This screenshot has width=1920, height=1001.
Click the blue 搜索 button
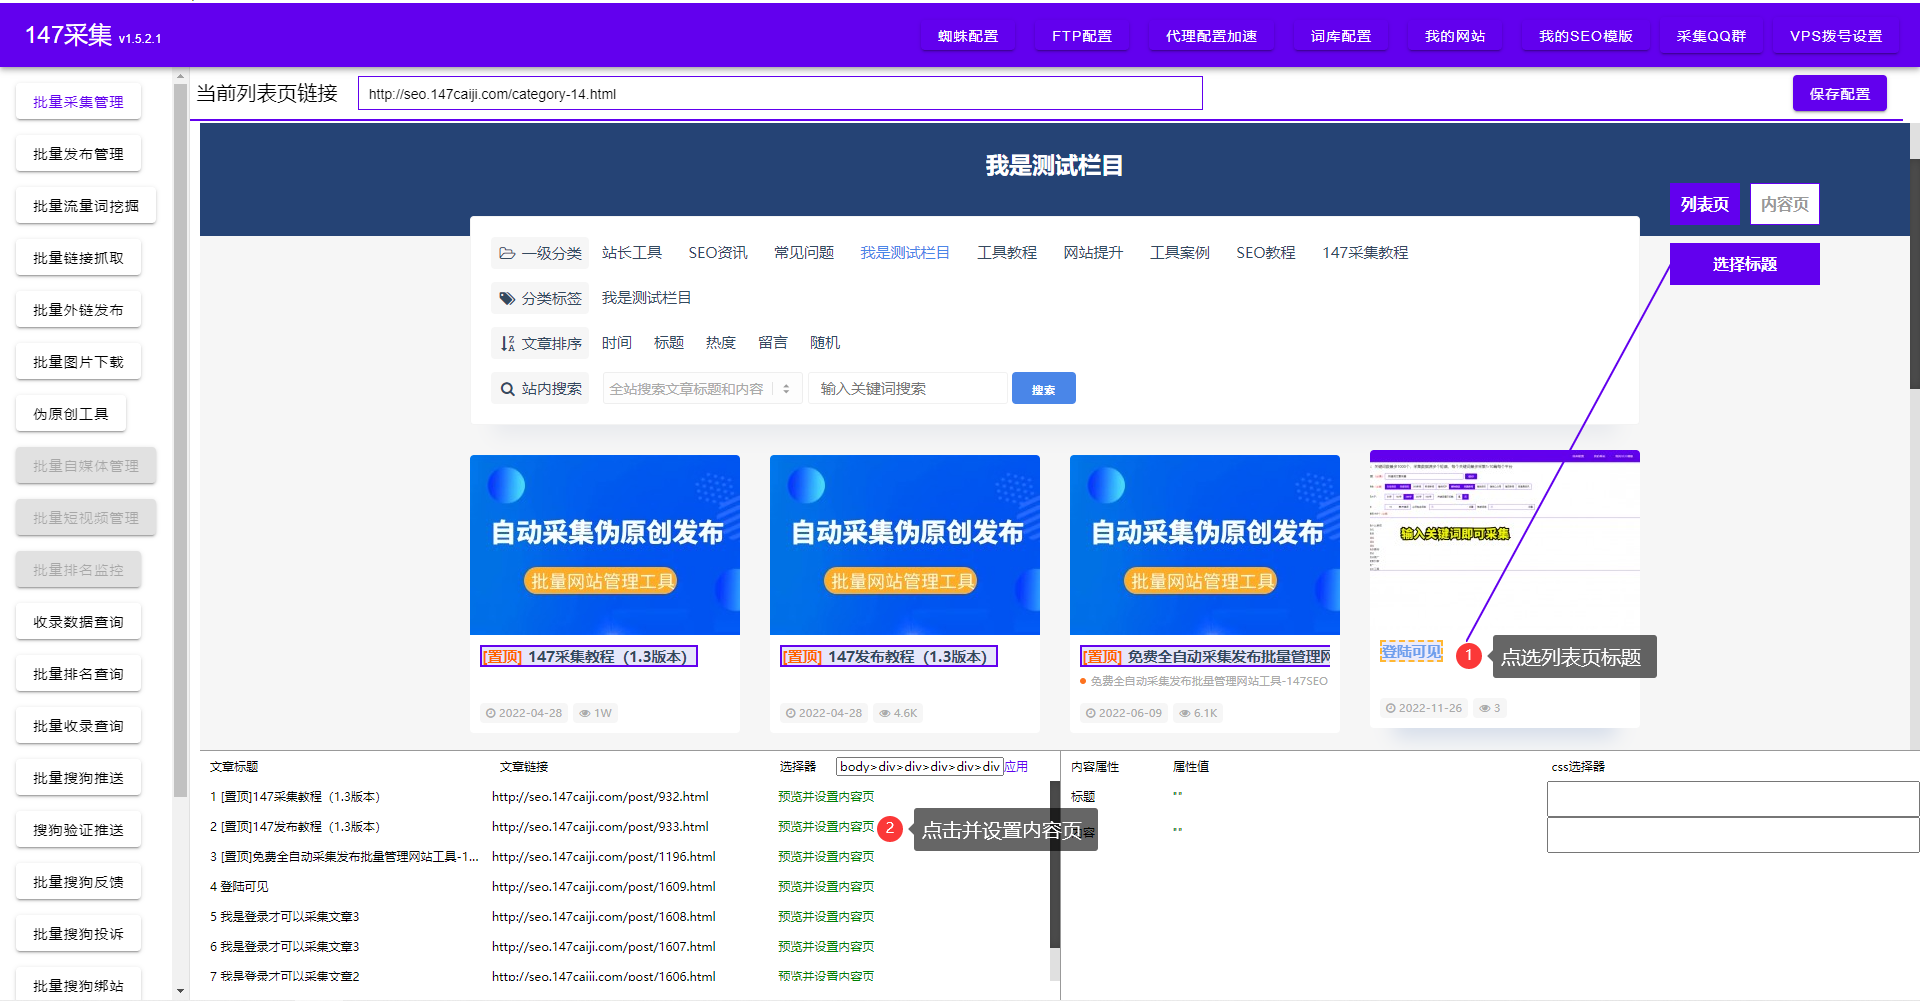(1043, 389)
